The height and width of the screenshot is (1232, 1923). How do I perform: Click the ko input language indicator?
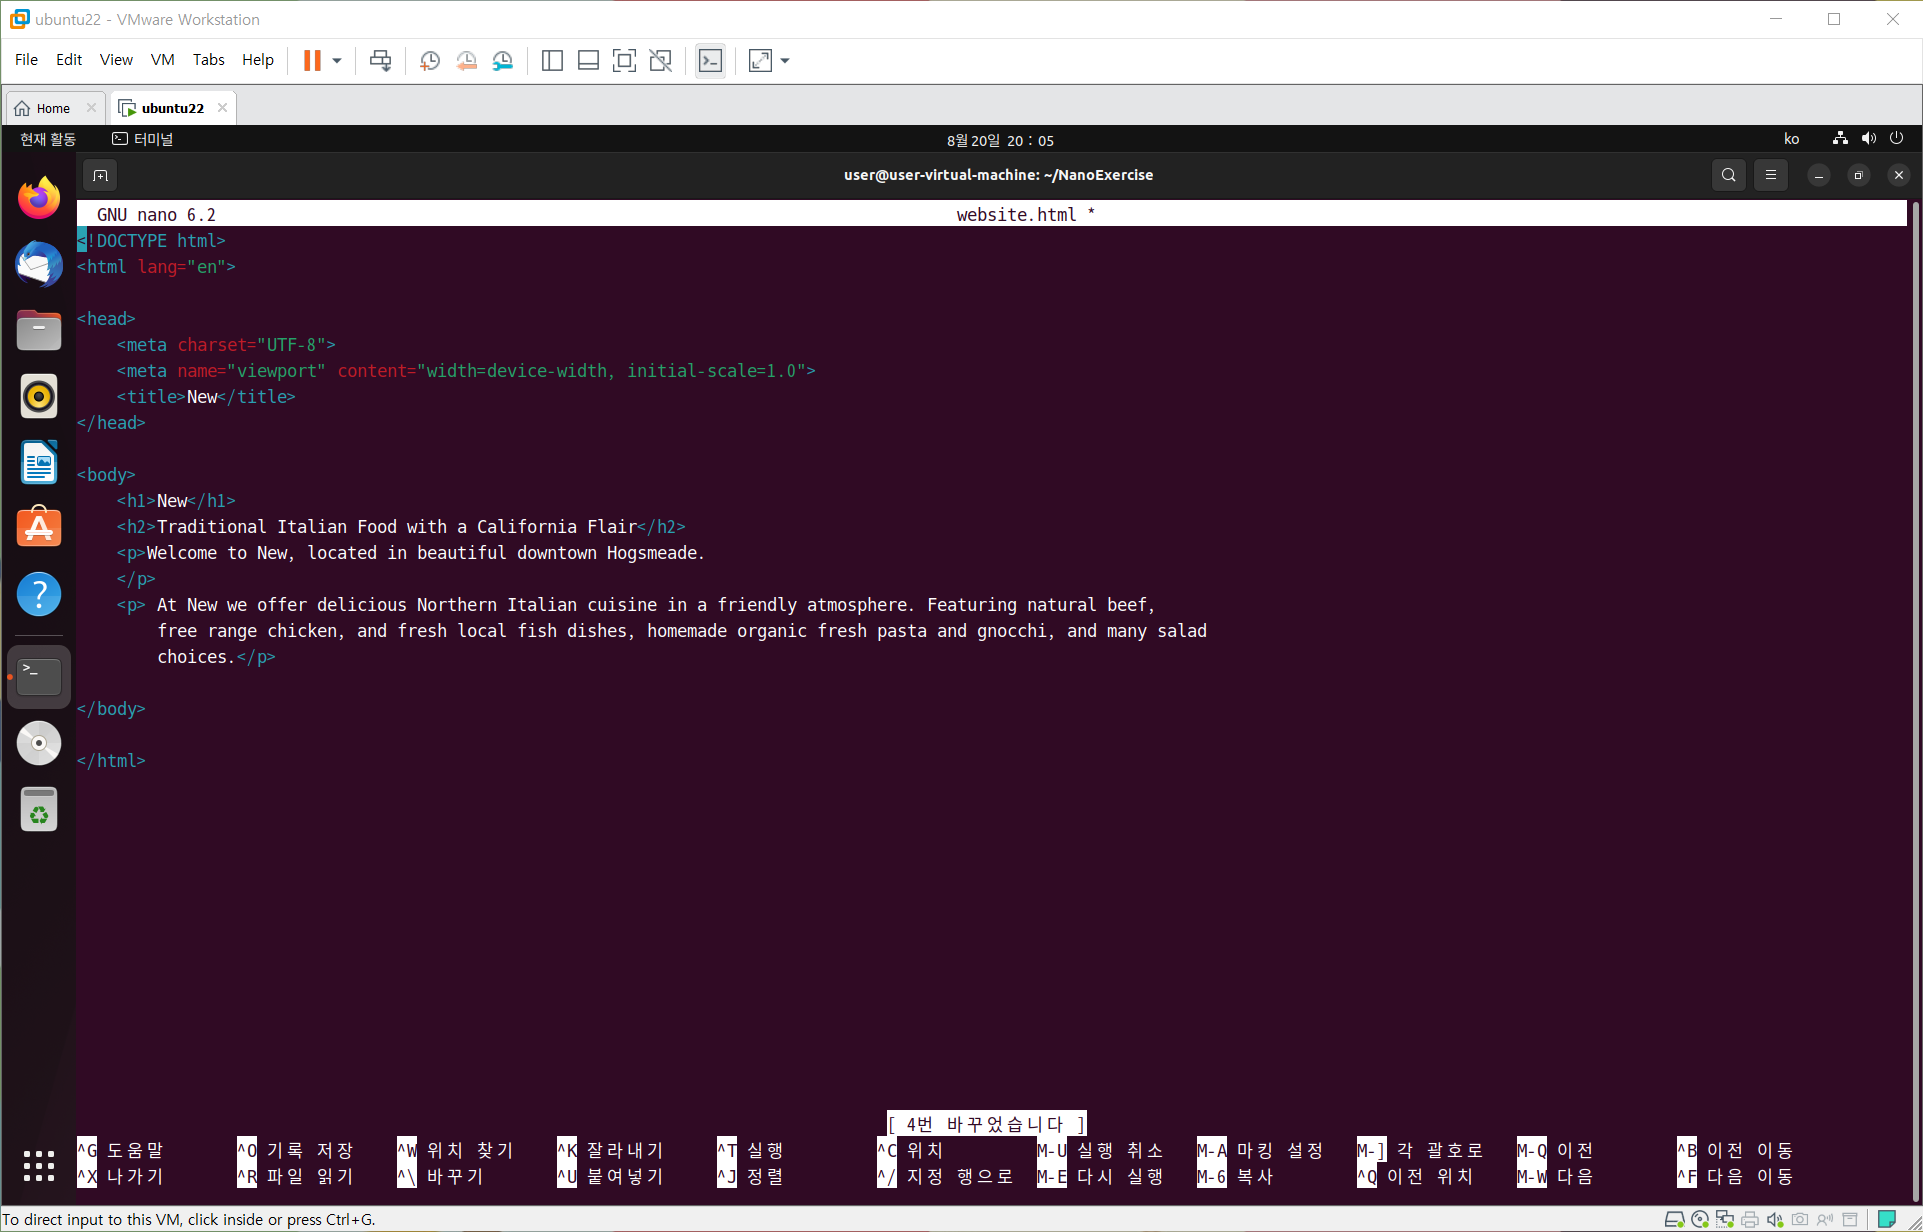tap(1791, 139)
